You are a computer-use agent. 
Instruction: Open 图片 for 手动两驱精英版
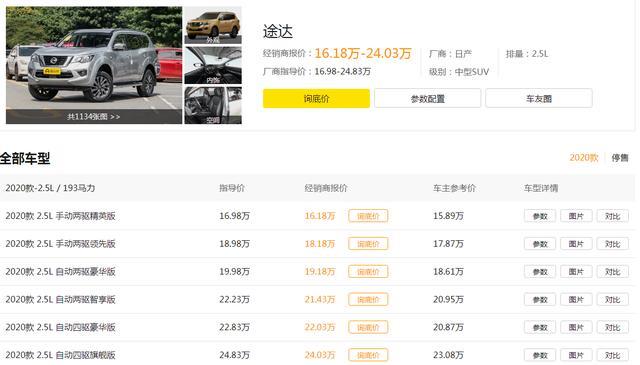[576, 216]
